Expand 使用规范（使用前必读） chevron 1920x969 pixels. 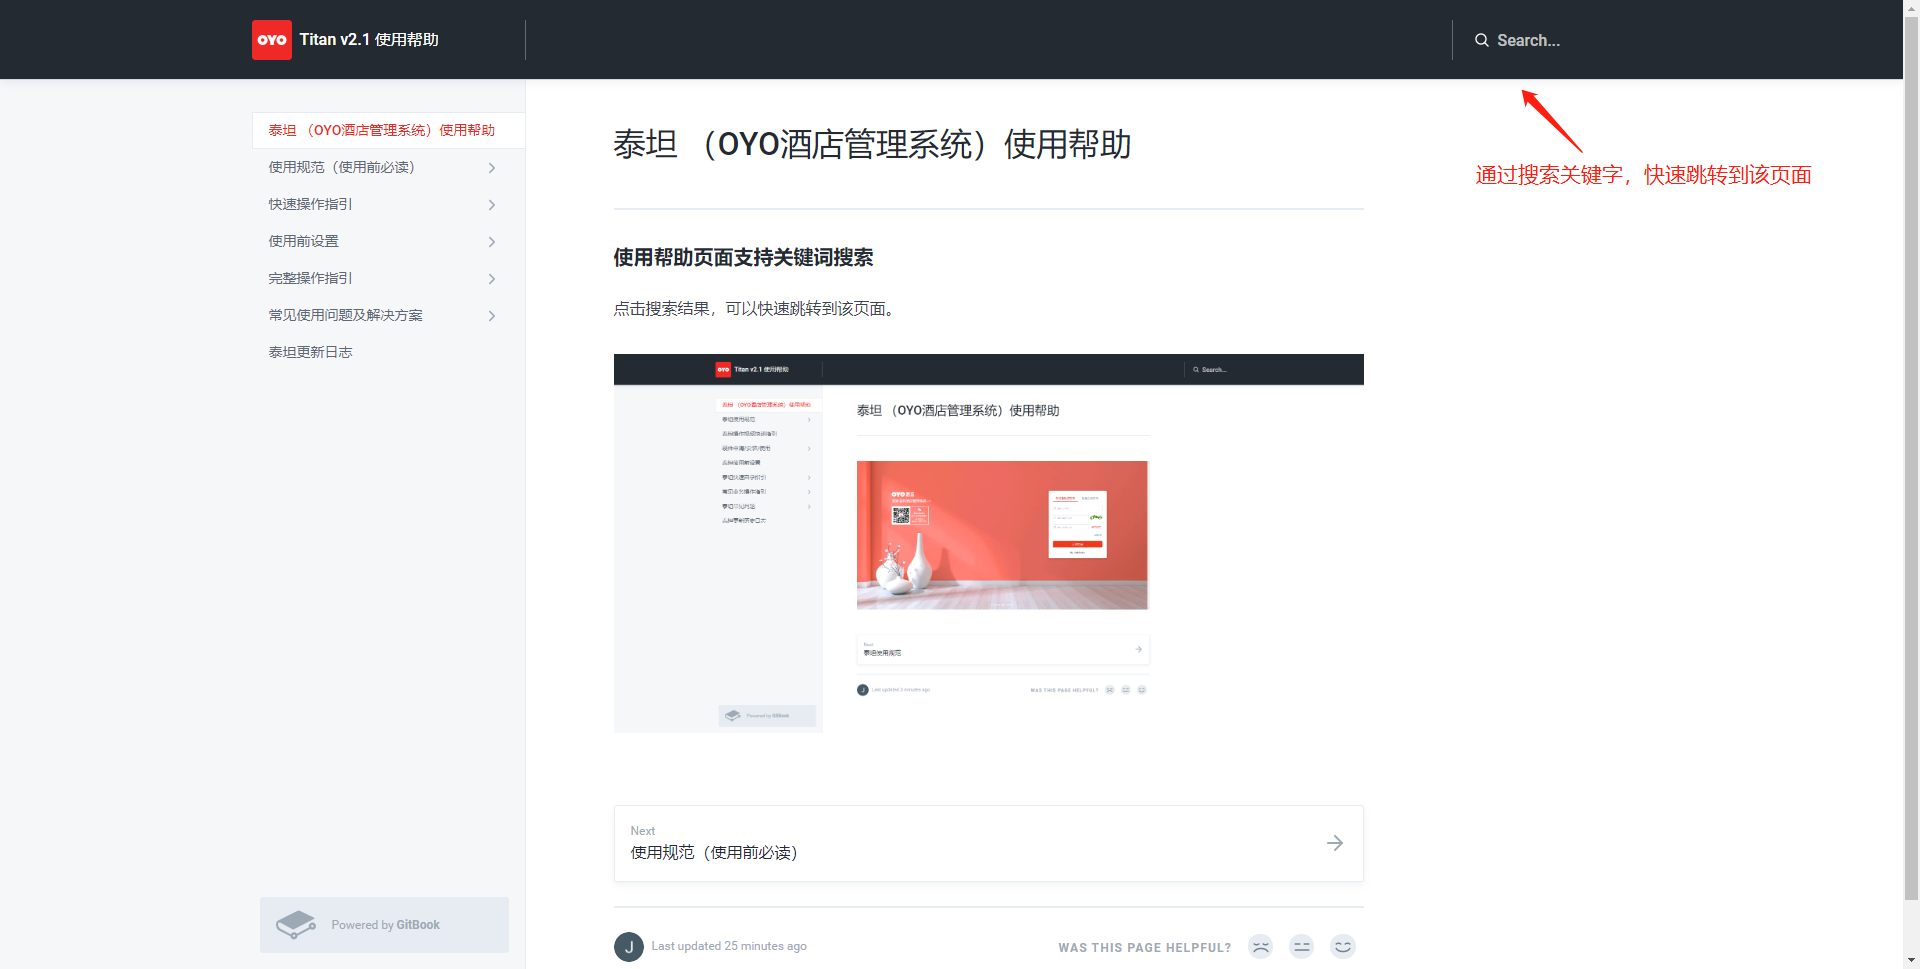coord(491,168)
